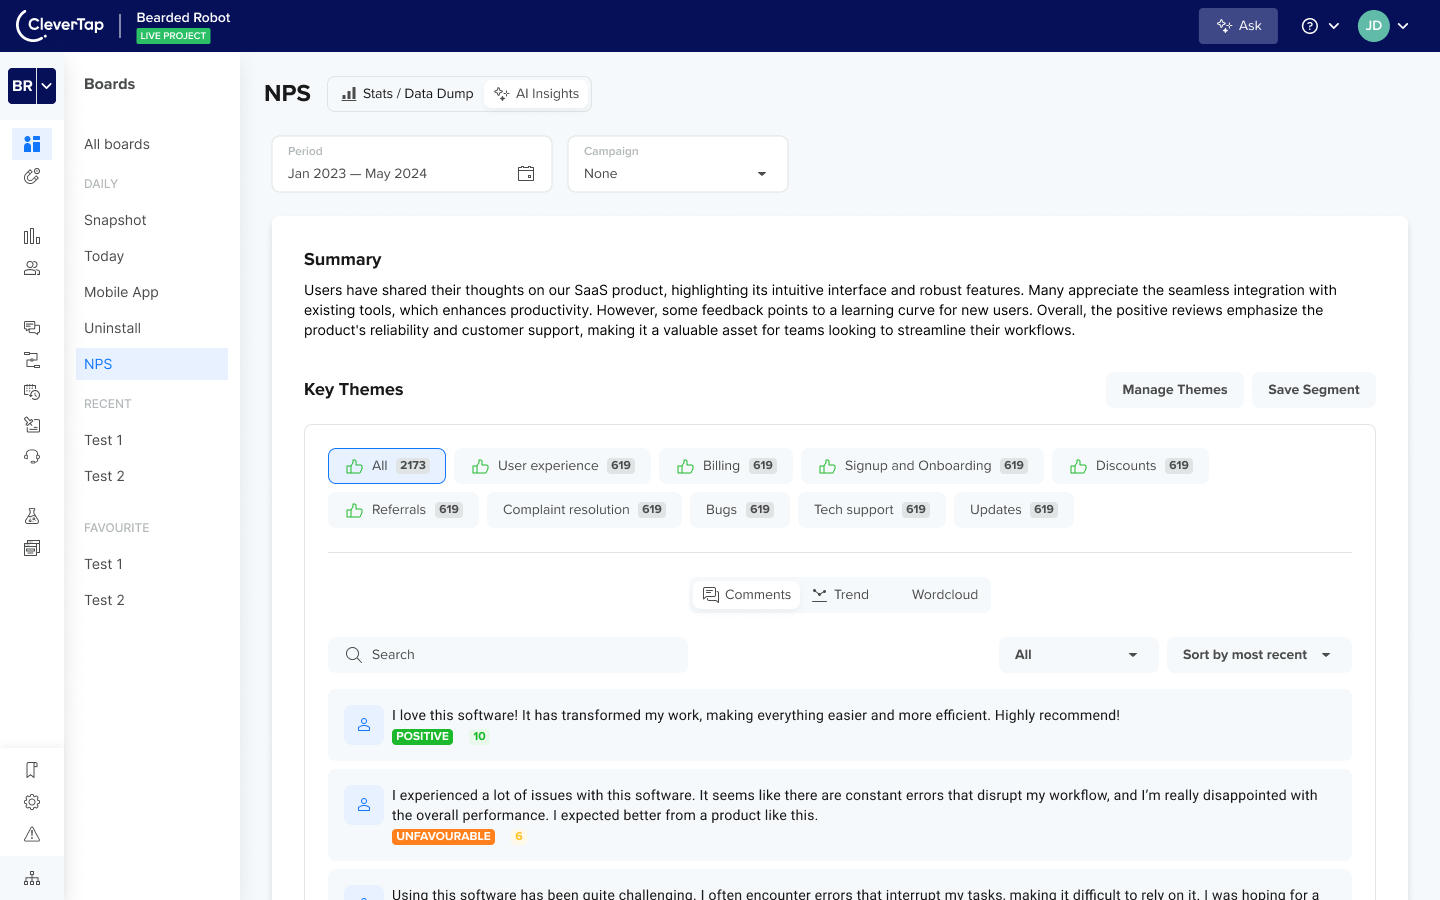Toggle the Updates theme chip

1014,510
